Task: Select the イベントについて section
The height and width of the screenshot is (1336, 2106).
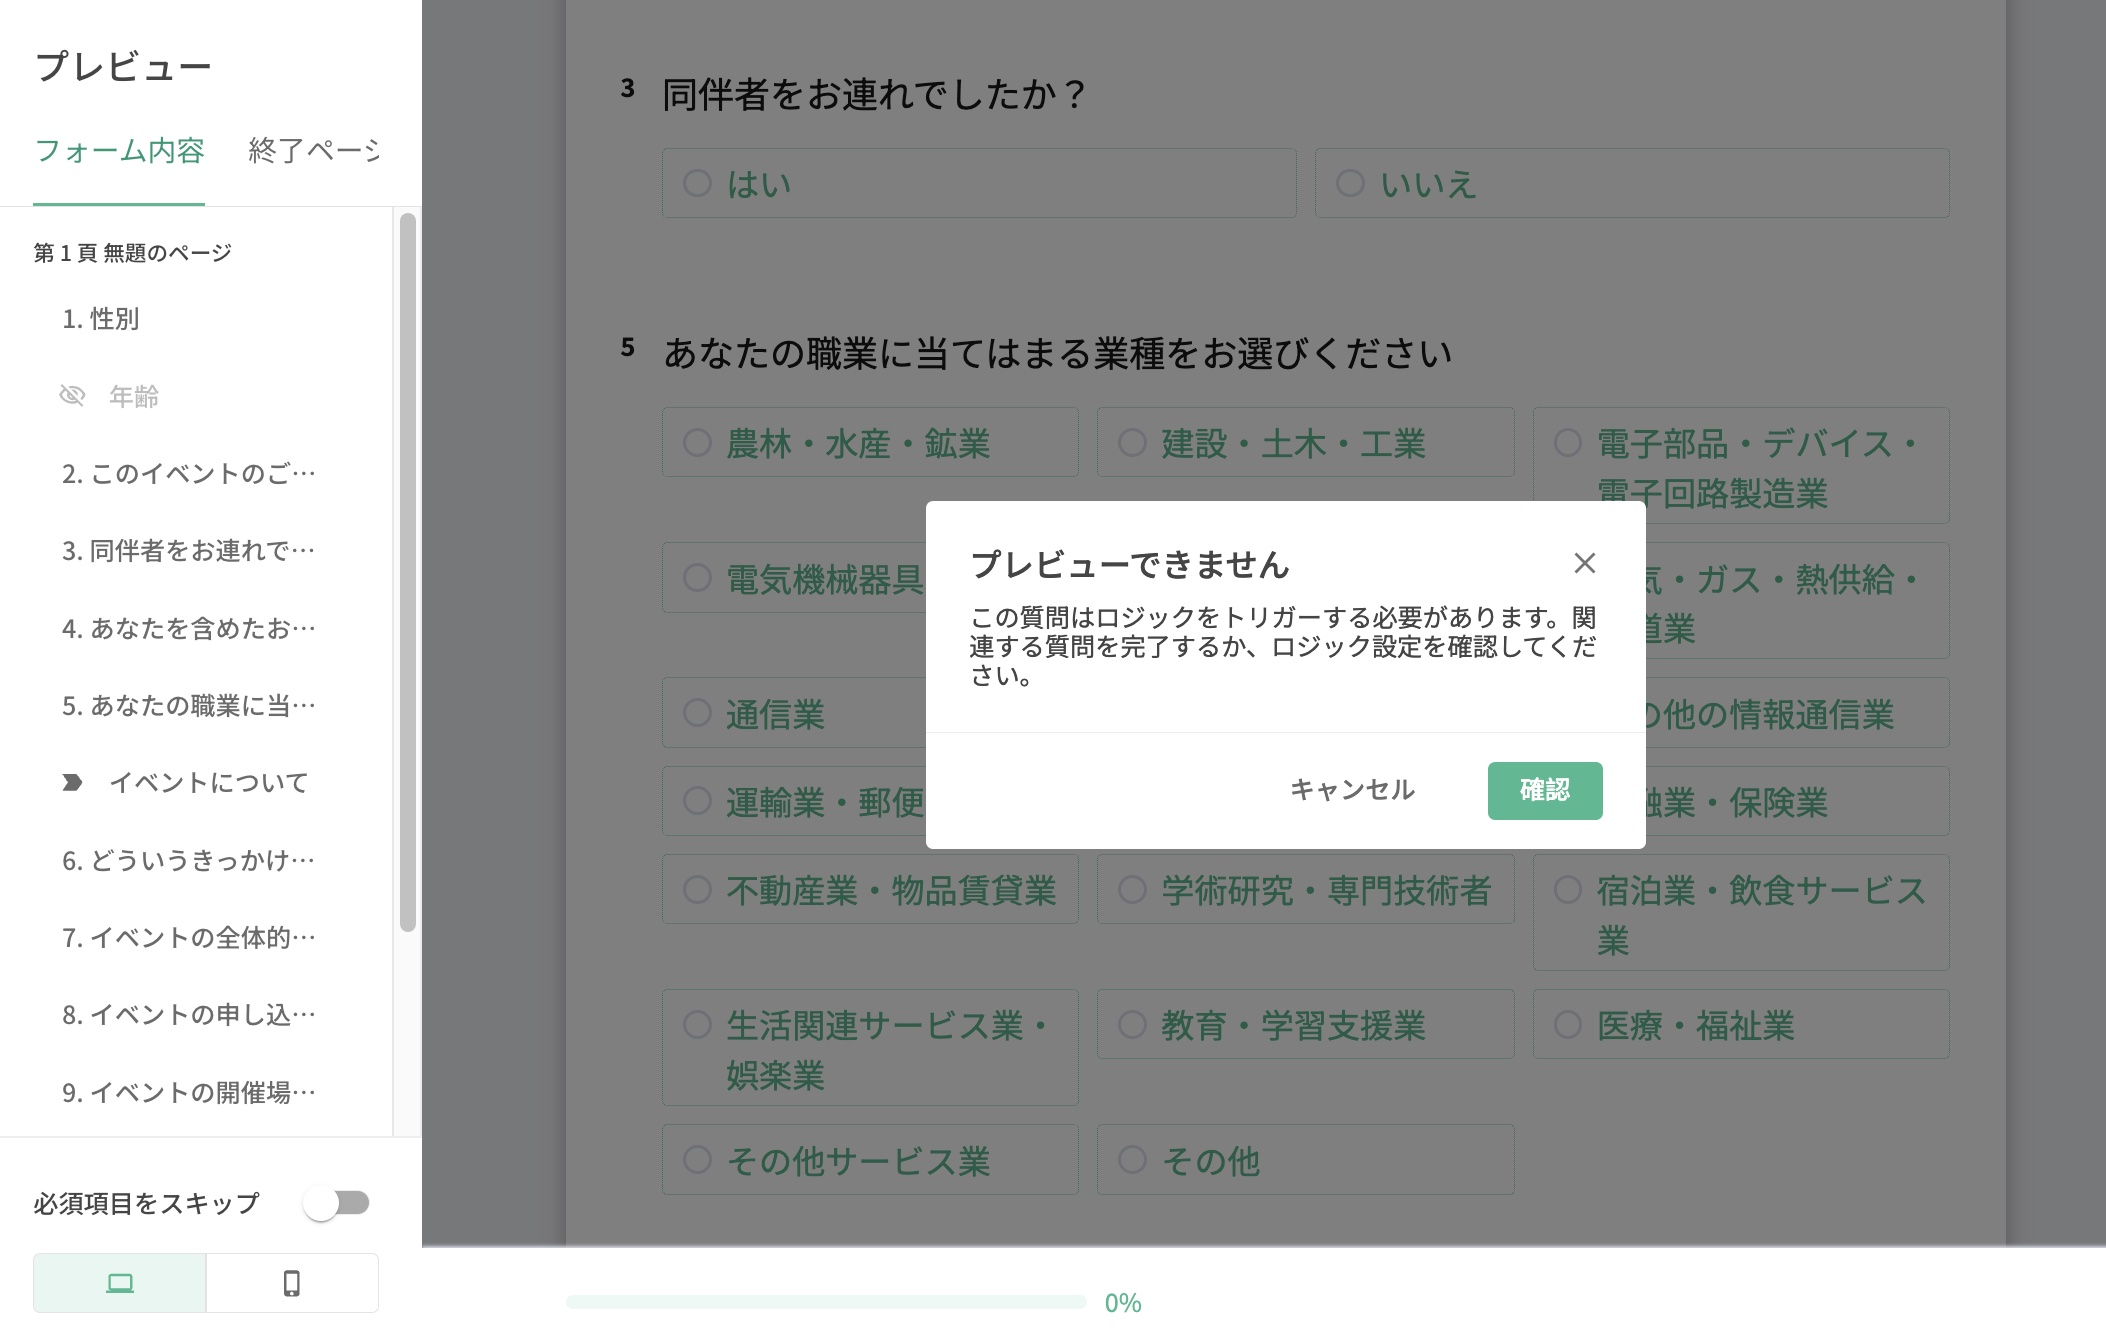Action: coord(208,783)
